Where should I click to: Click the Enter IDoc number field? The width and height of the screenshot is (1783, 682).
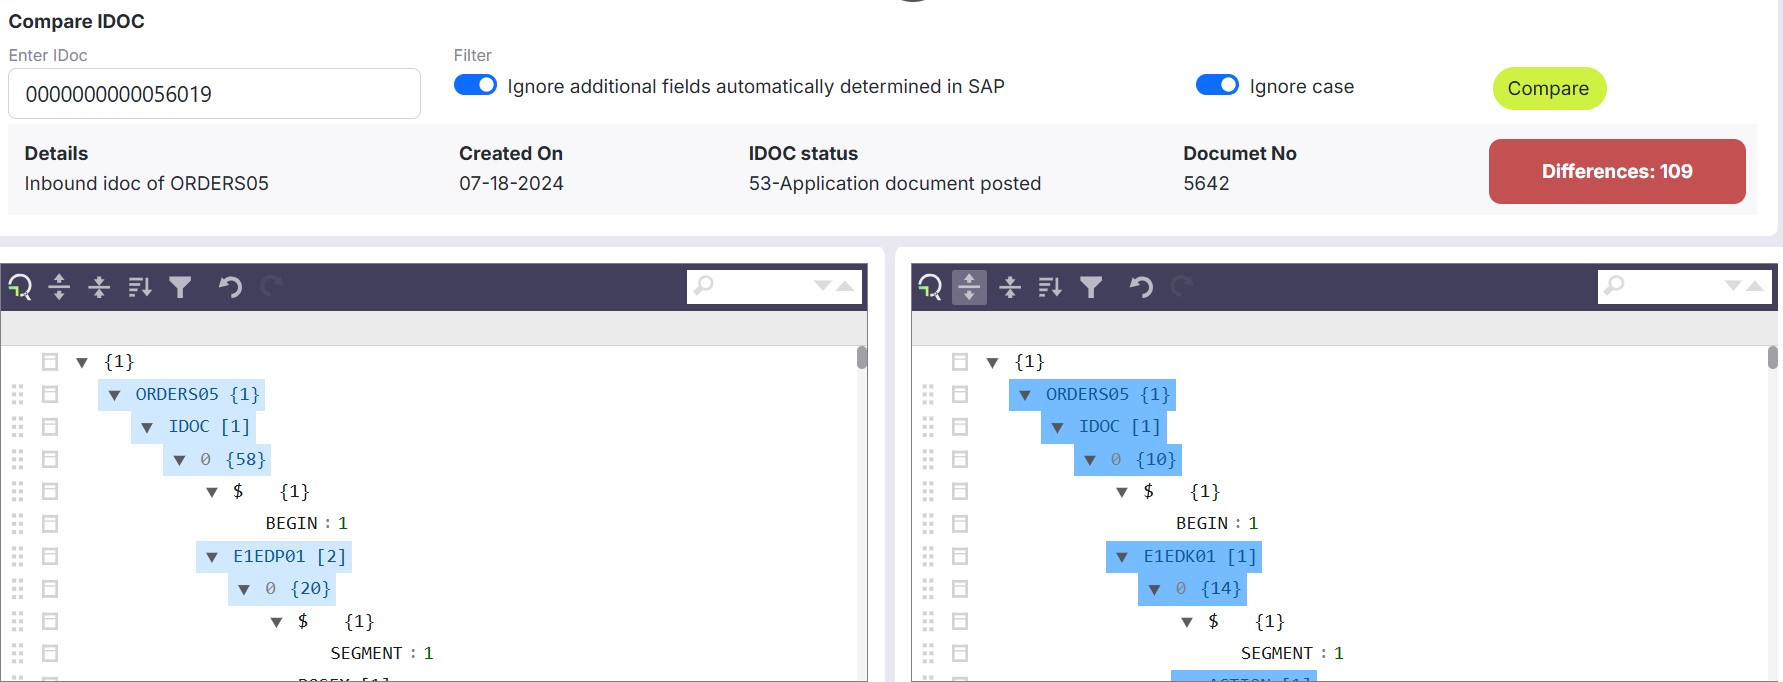click(x=214, y=94)
